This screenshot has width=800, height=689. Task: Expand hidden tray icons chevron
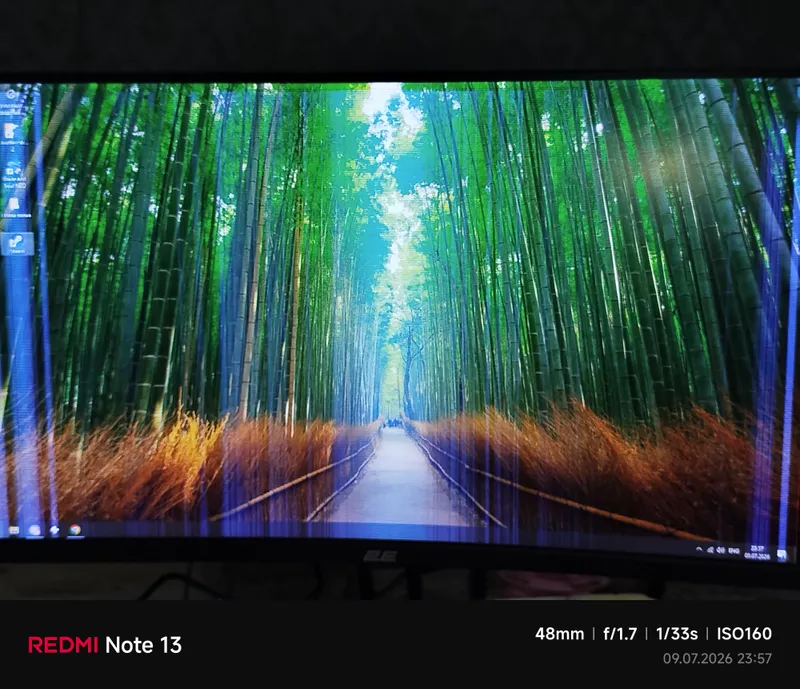(x=698, y=549)
